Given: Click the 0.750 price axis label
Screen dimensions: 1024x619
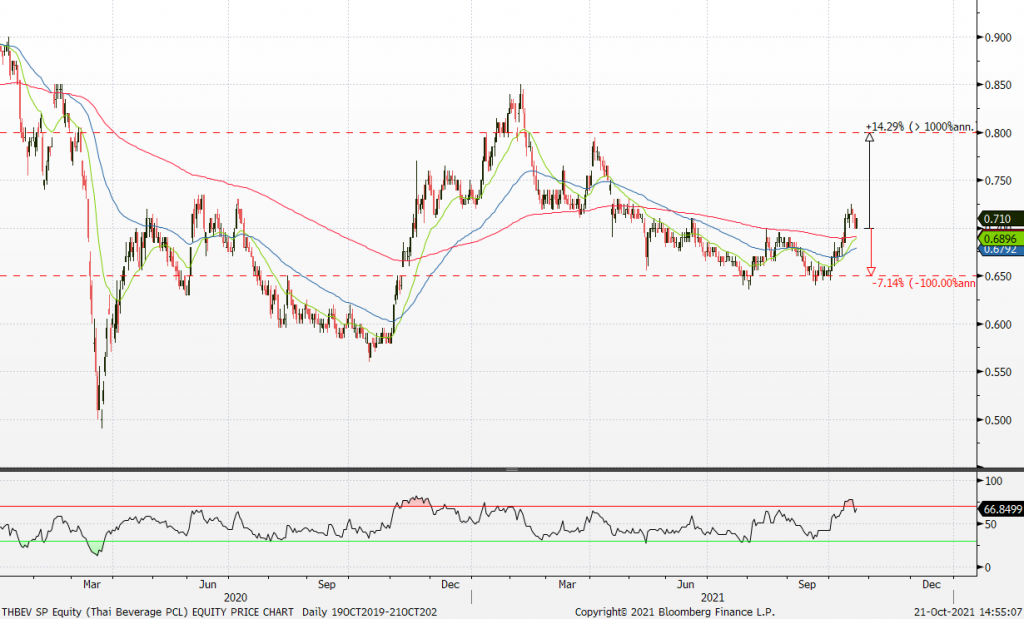Looking at the screenshot, I should (x=999, y=181).
